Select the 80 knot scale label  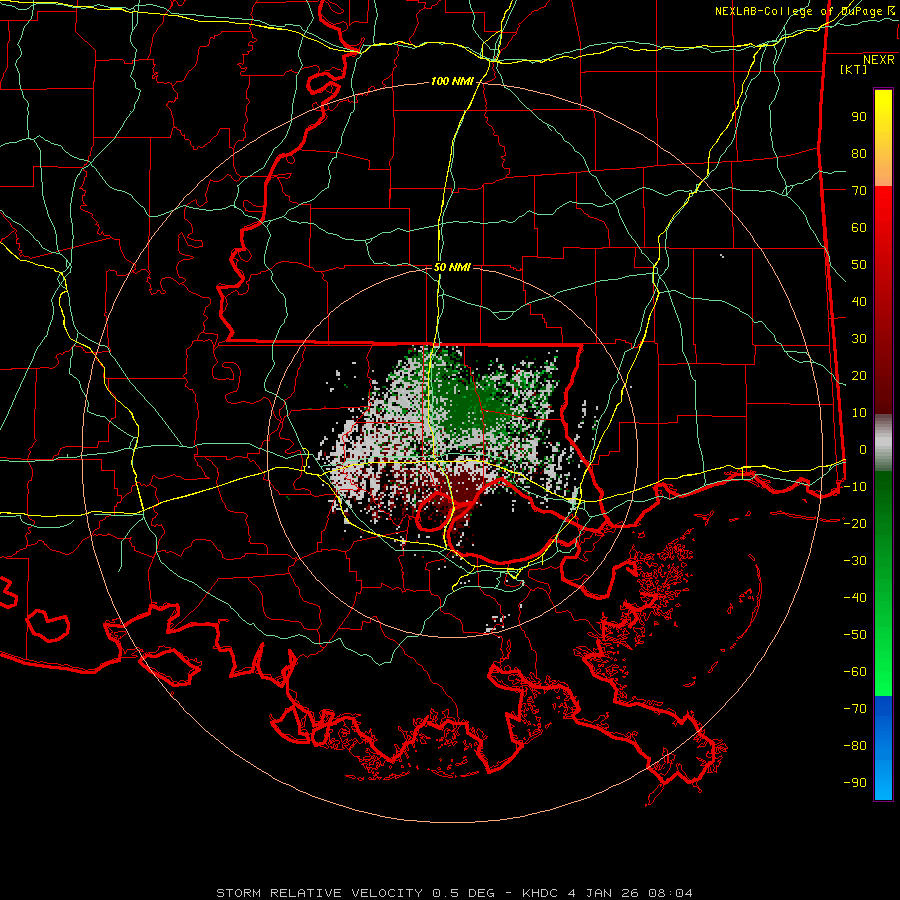coord(859,154)
